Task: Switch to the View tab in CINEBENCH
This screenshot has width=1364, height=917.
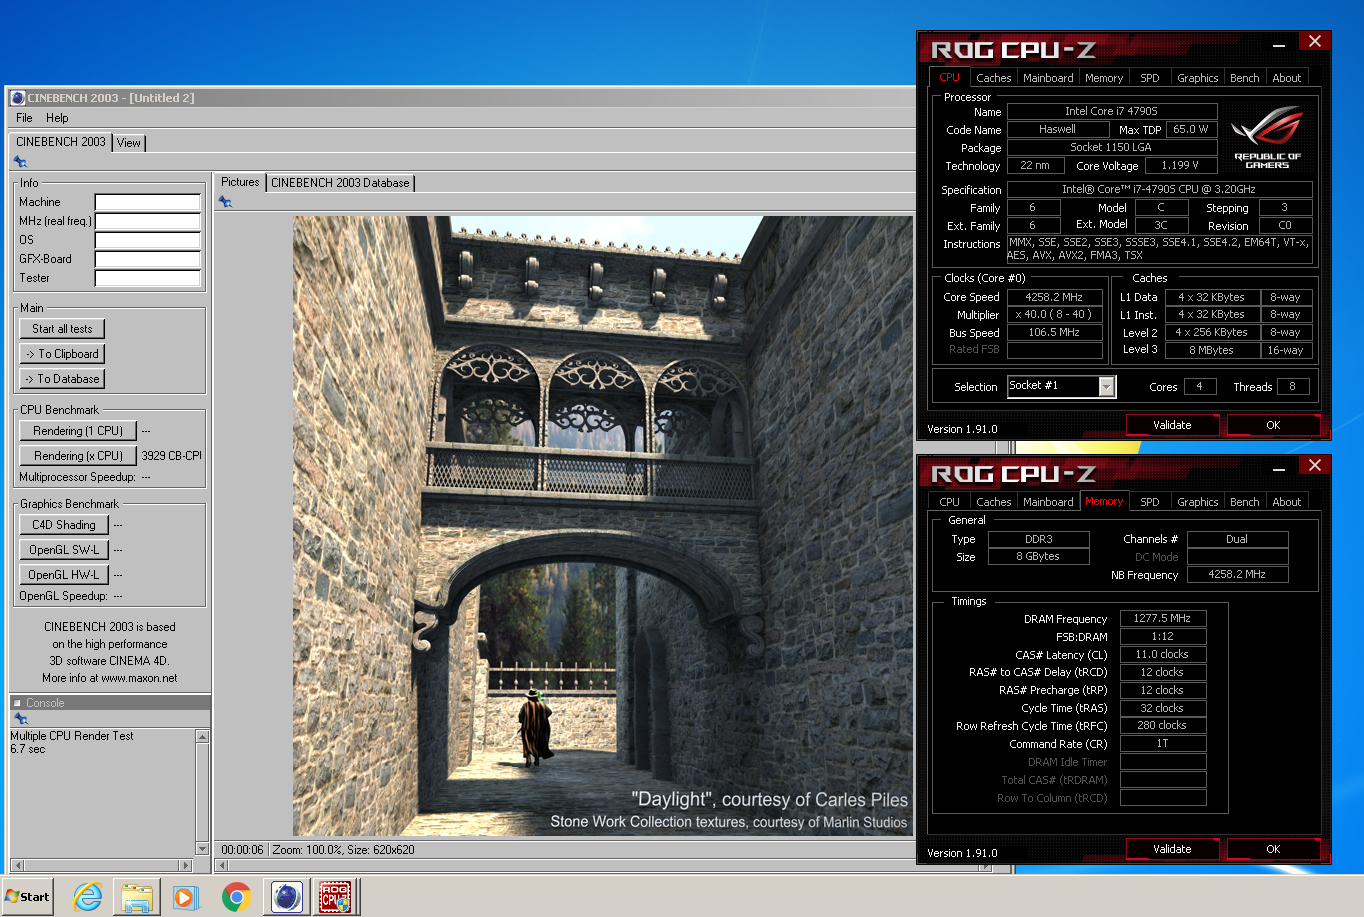Action: 129,143
